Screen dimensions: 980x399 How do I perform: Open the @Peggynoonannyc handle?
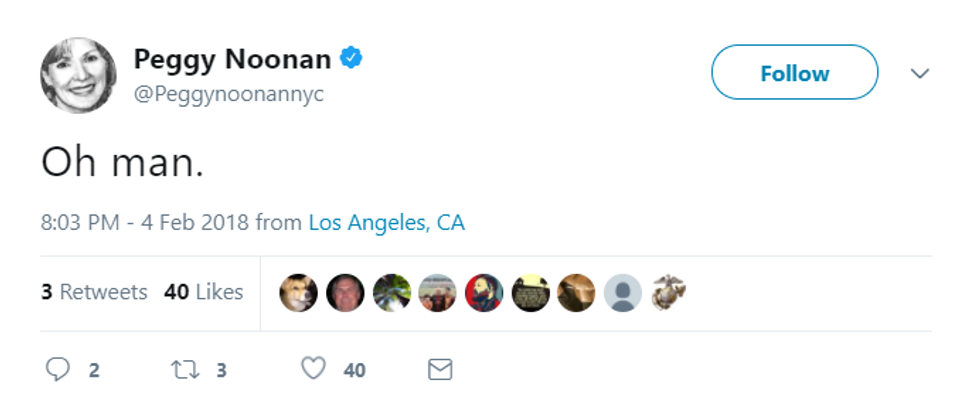(x=229, y=94)
